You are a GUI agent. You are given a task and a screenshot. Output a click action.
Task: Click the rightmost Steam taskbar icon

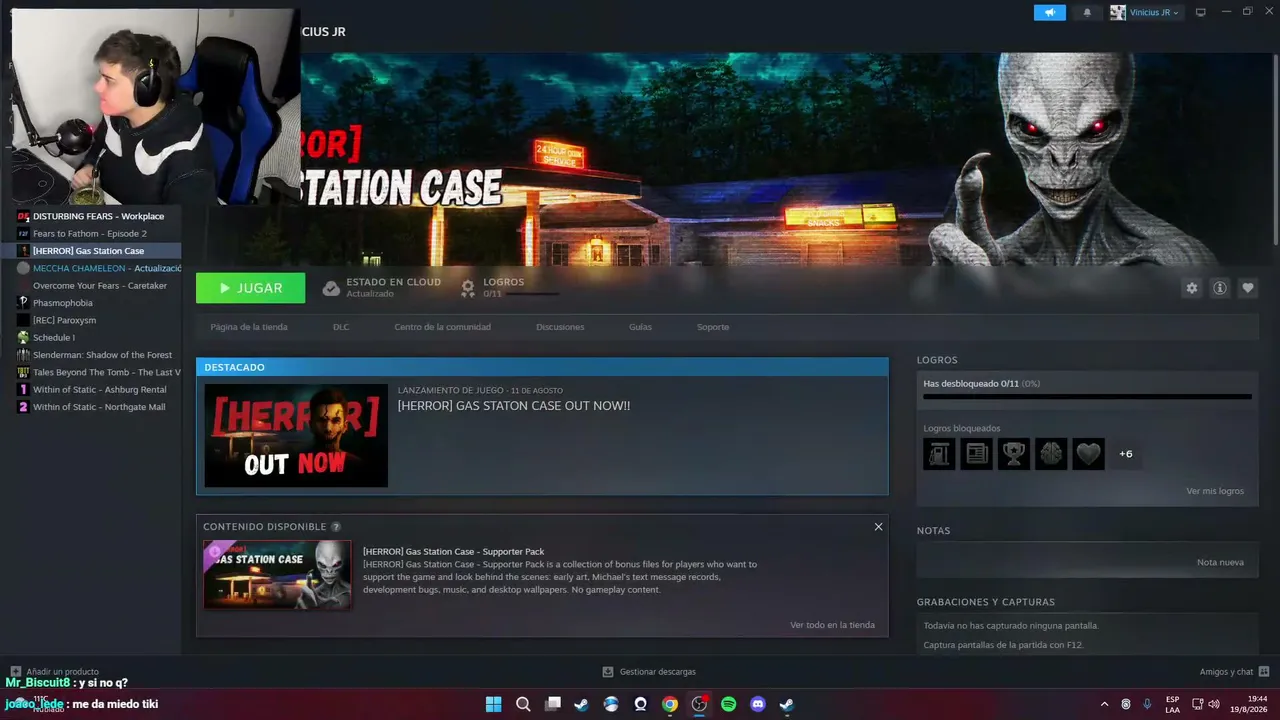point(787,704)
